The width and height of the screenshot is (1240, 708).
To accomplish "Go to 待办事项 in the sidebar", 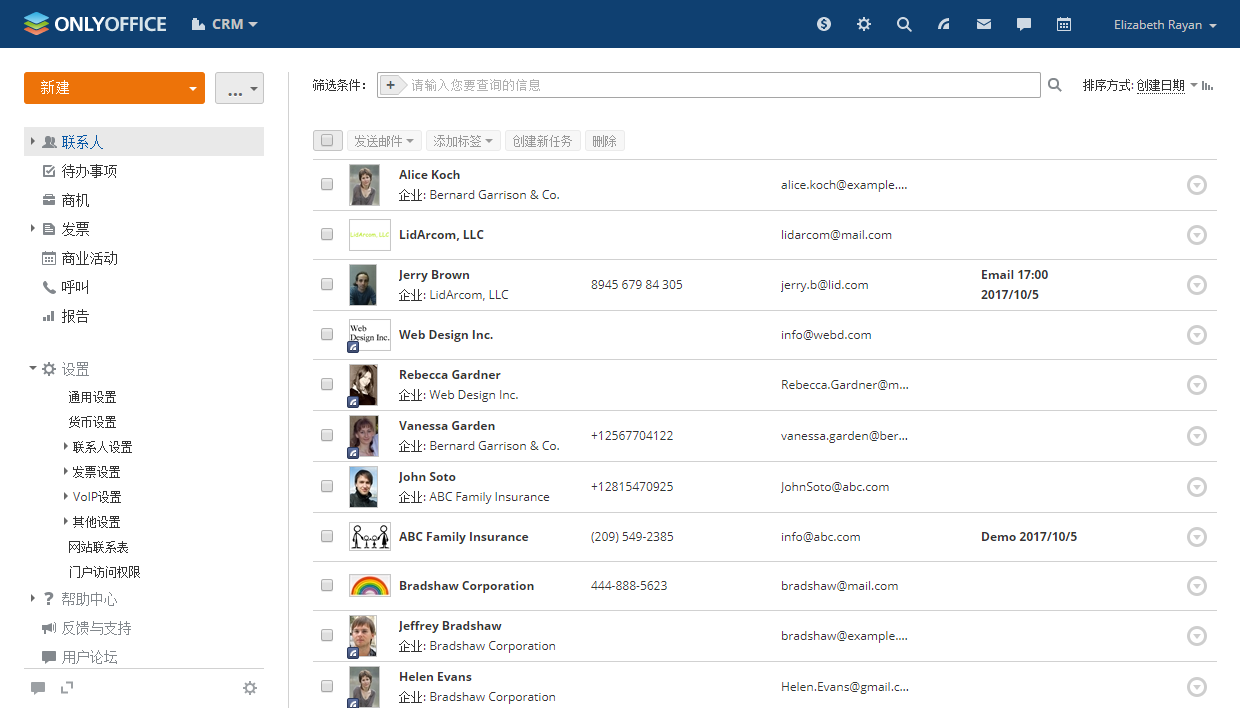I will [x=89, y=171].
